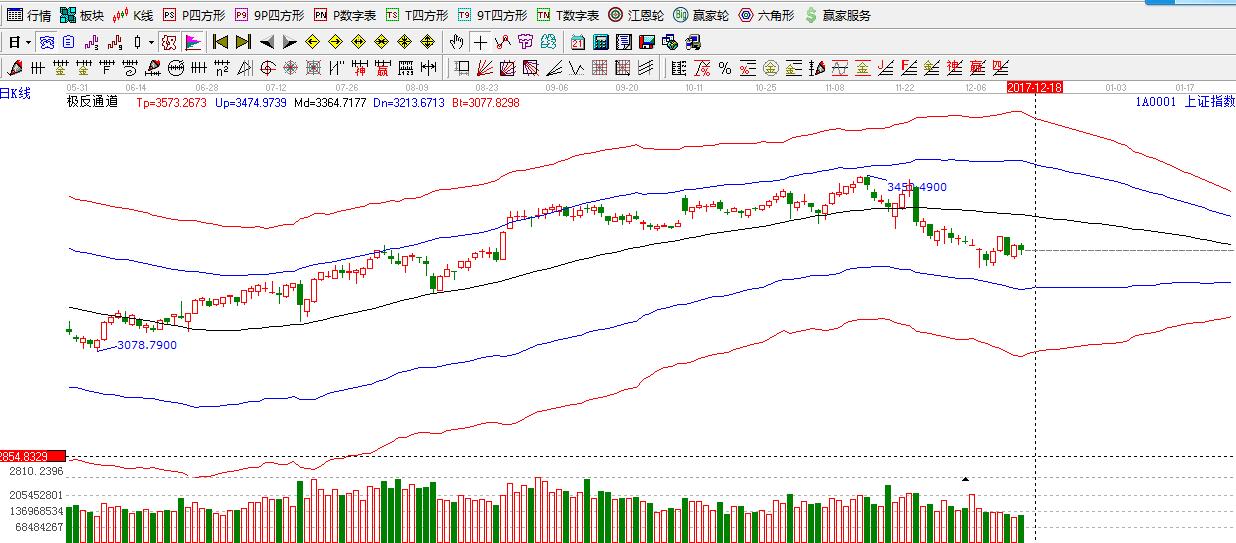Open the calendar icon showing 21
This screenshot has height=543, width=1236.
tap(578, 42)
